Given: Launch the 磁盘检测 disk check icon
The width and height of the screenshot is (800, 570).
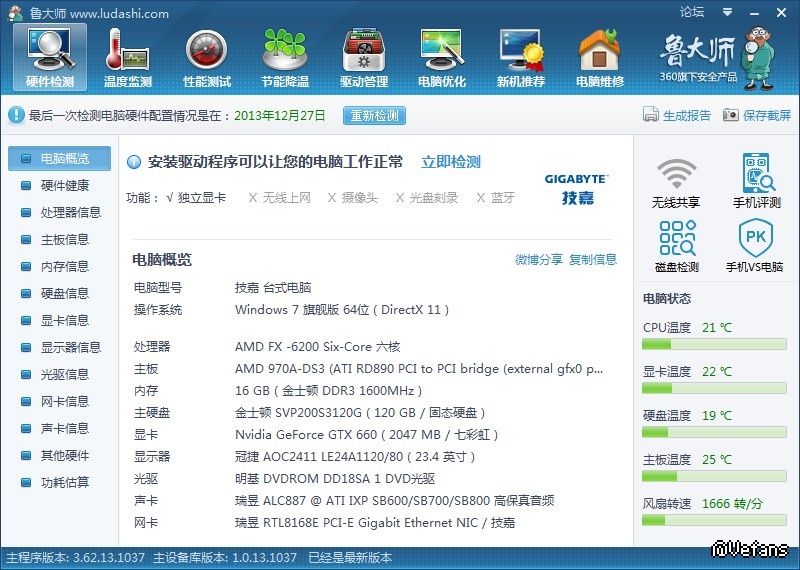Looking at the screenshot, I should (x=676, y=246).
